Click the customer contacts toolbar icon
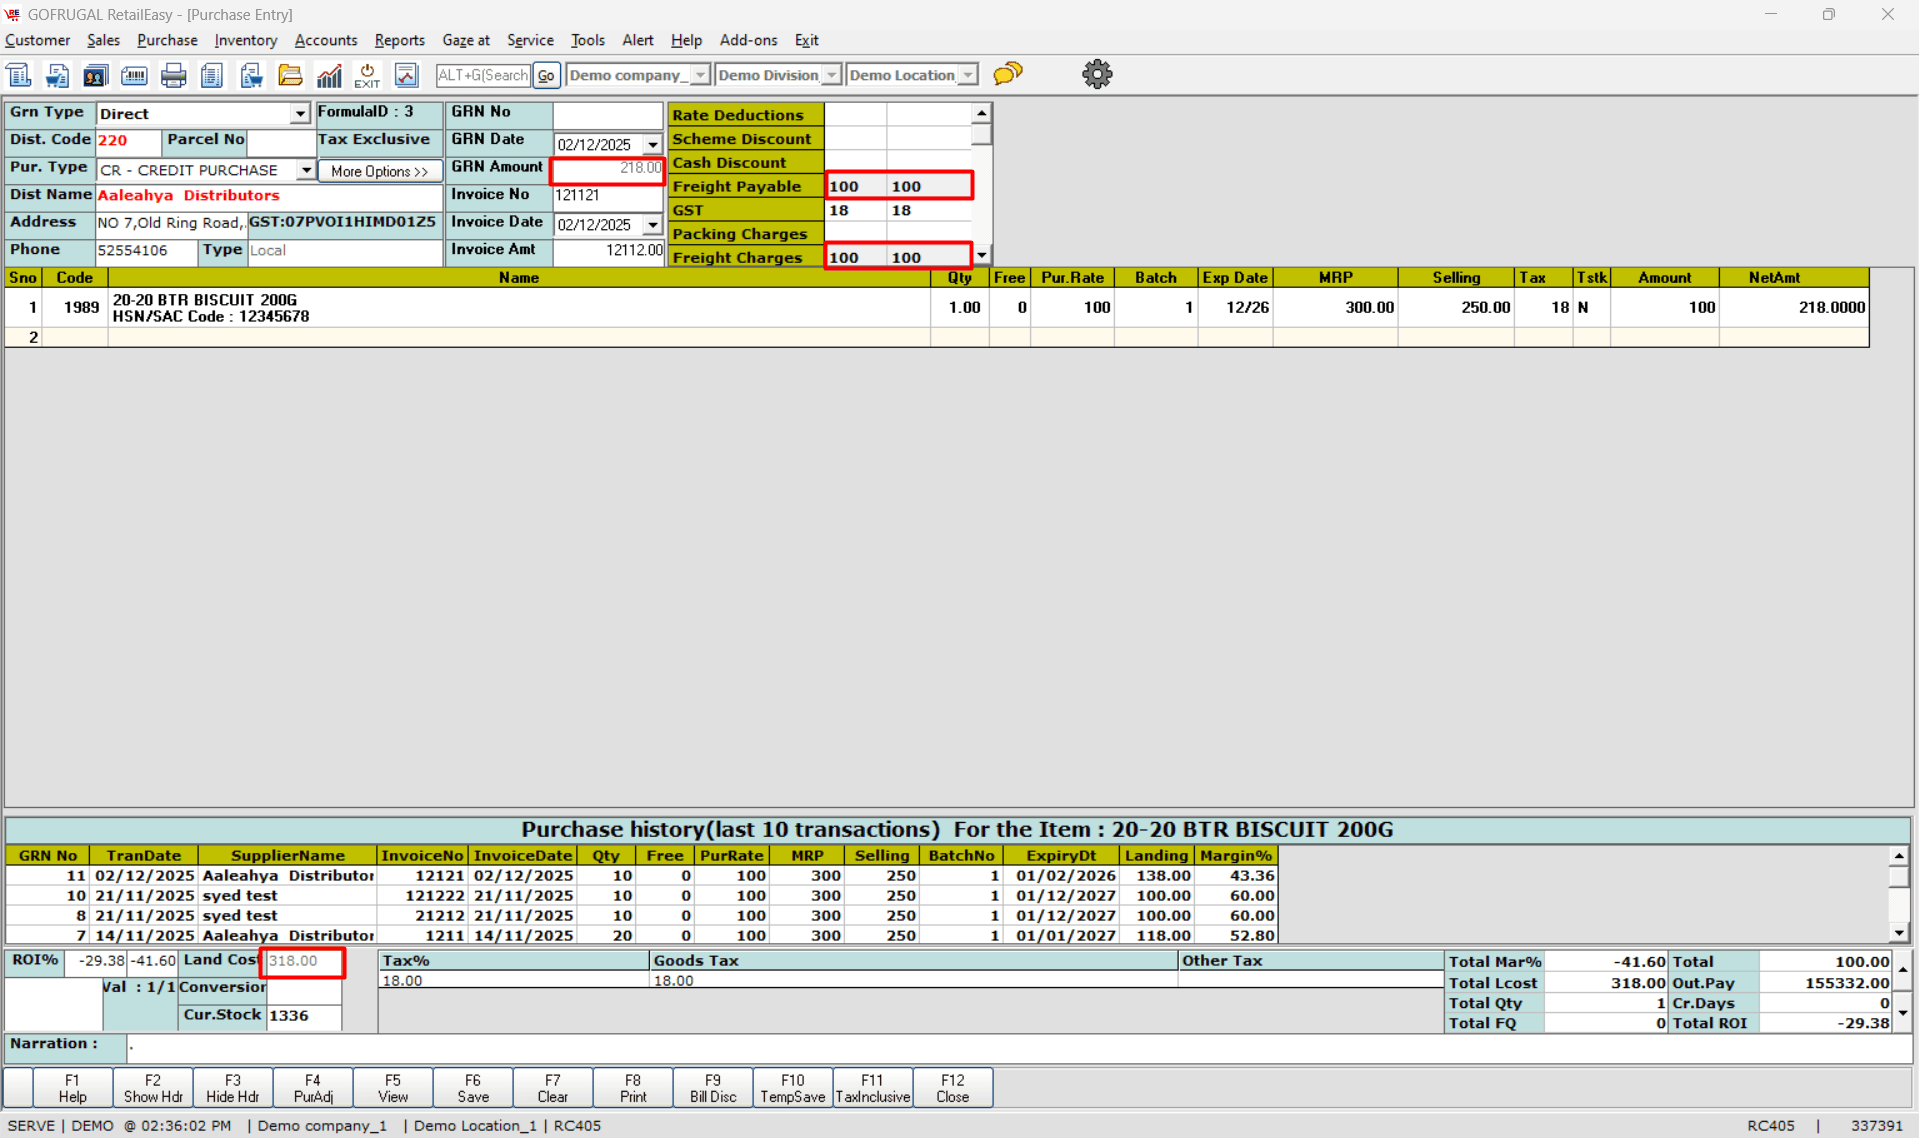Screen dimensions: 1919x1138 click(95, 75)
